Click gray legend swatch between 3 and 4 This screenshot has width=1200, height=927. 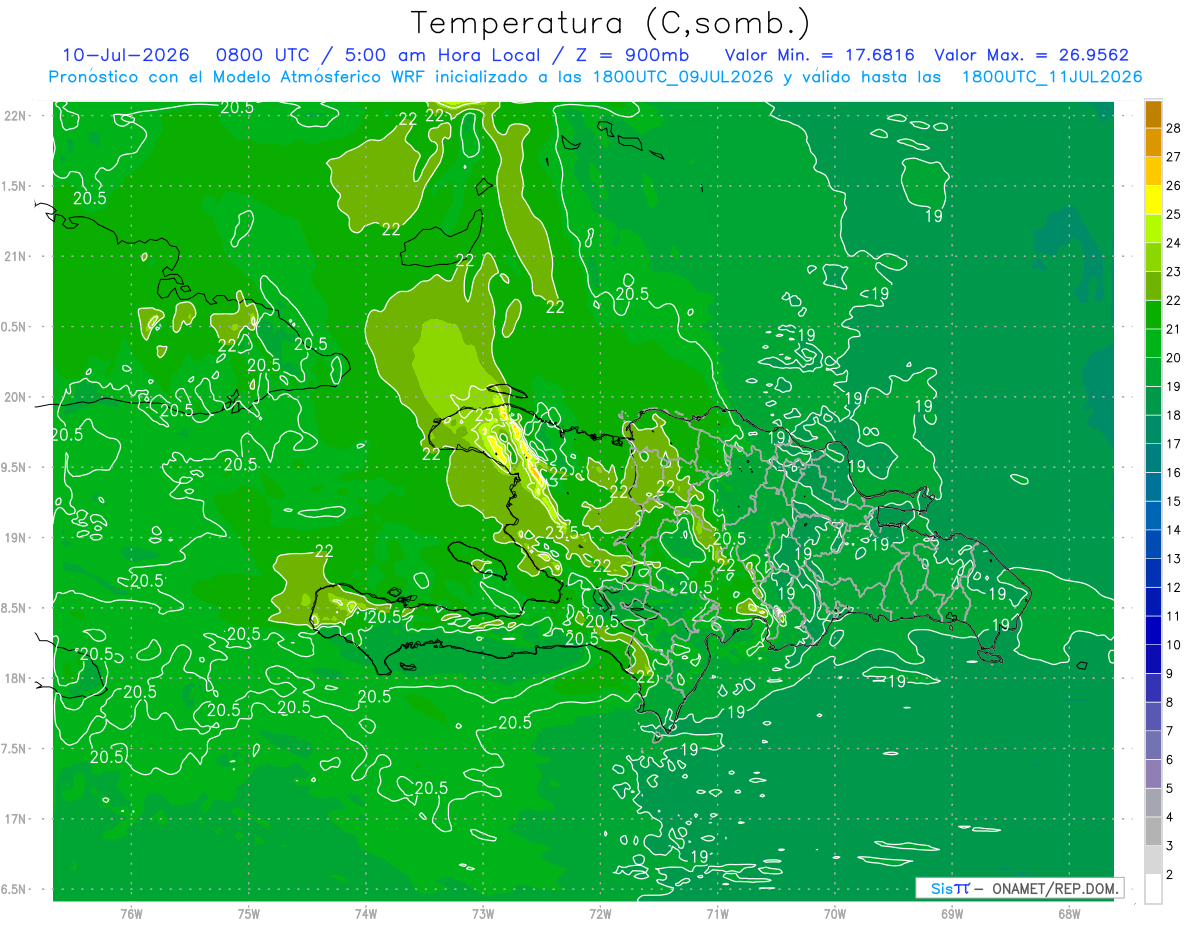pos(1153,831)
